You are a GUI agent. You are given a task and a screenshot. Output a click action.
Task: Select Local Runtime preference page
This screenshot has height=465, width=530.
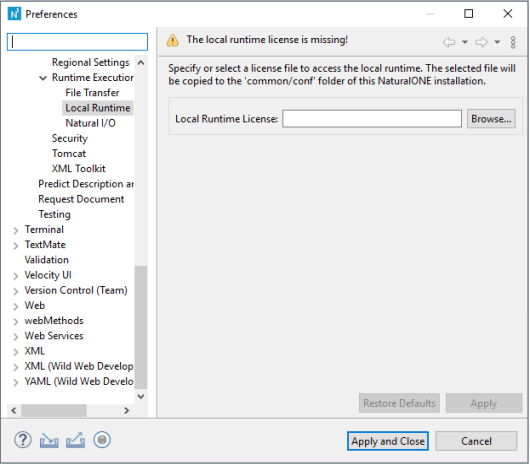click(x=98, y=108)
